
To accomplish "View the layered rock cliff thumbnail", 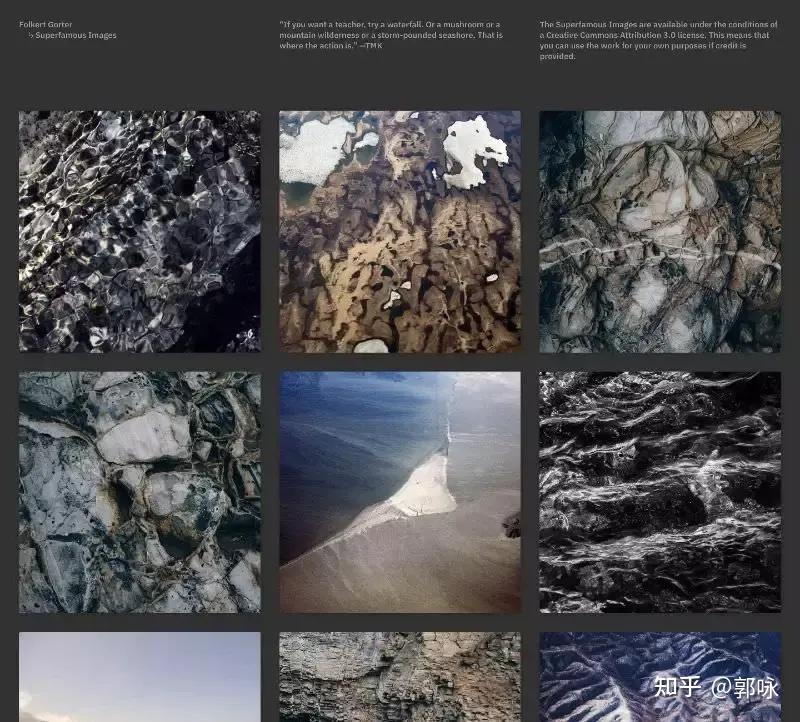I will 400,676.
